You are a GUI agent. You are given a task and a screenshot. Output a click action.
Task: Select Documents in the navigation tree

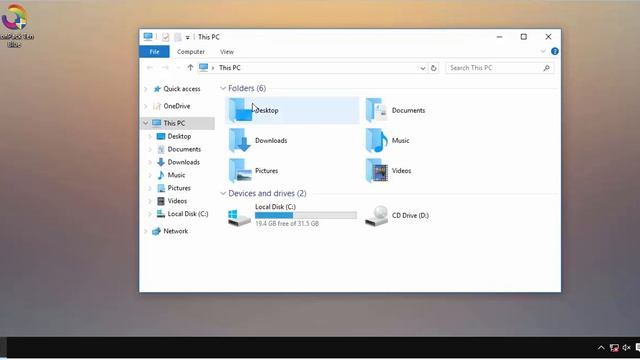pyautogui.click(x=184, y=149)
